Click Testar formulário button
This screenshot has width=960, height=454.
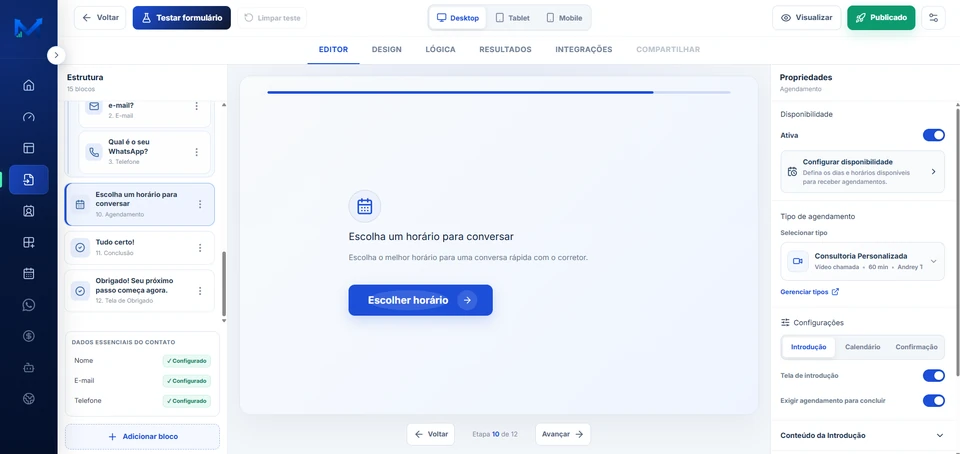pos(182,18)
